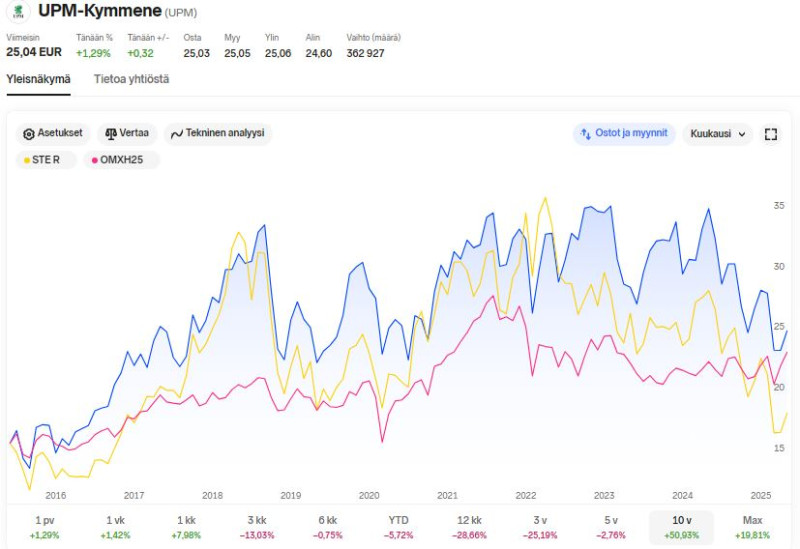
Task: Click the Vaihto (määrä) column label
Action: [x=373, y=38]
